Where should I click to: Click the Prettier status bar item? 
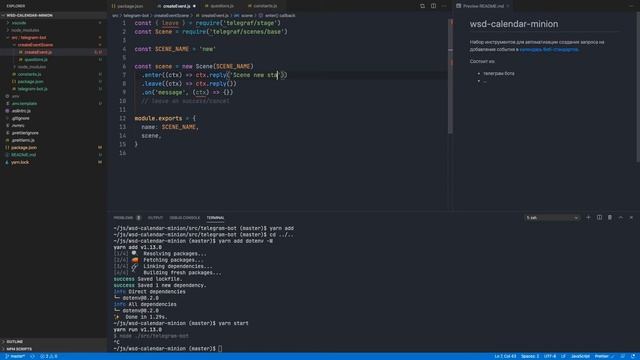604,356
